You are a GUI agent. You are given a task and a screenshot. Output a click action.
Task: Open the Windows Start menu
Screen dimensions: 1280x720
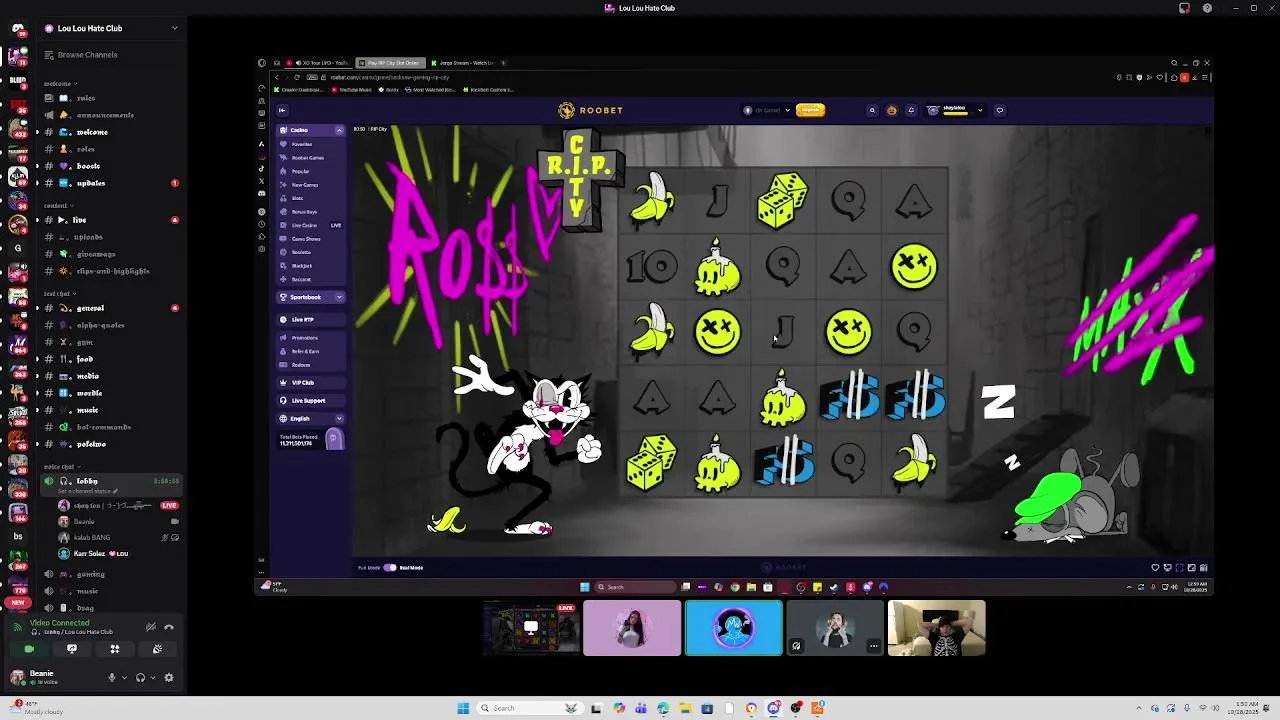pyautogui.click(x=463, y=708)
